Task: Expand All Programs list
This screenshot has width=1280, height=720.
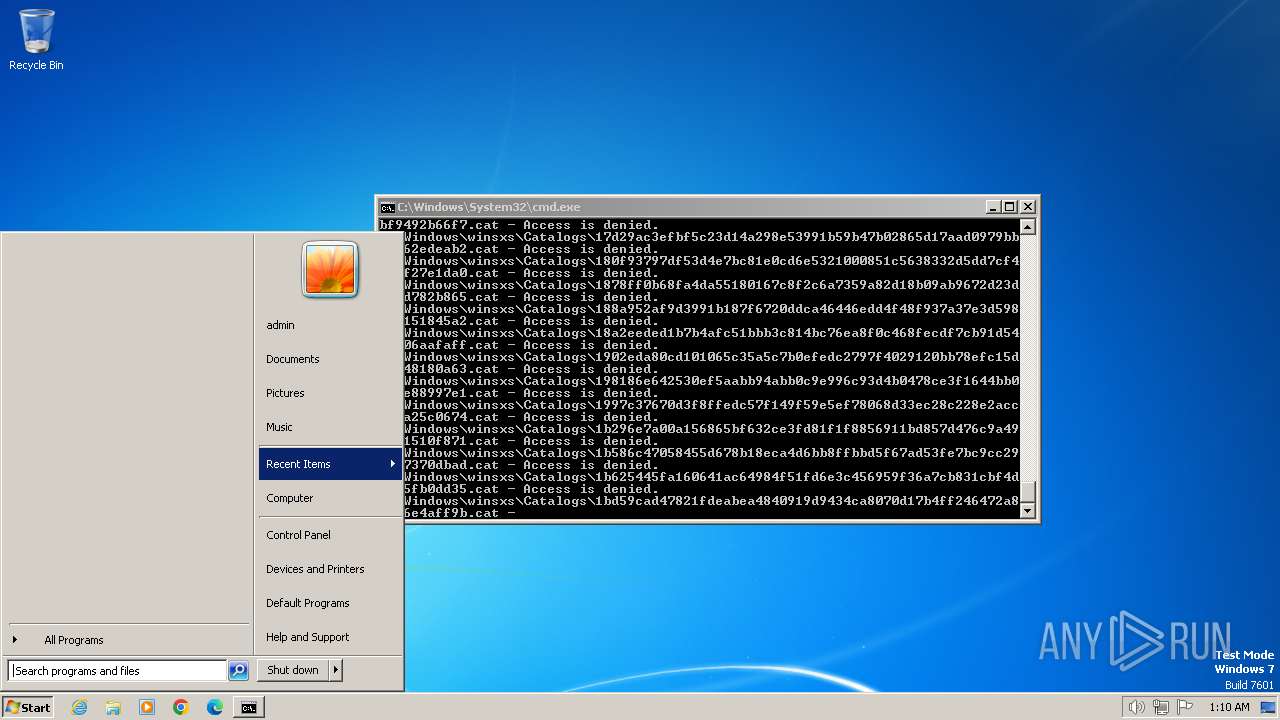Action: click(x=128, y=640)
